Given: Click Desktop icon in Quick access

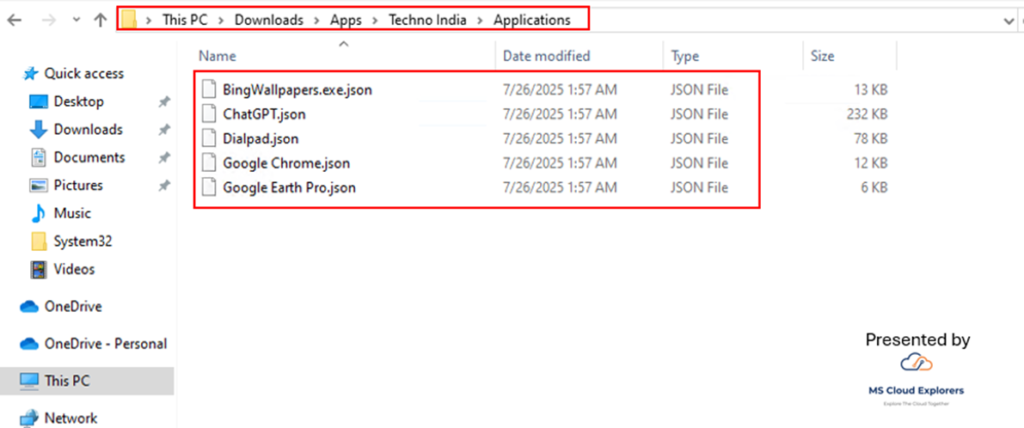Looking at the screenshot, I should point(39,102).
